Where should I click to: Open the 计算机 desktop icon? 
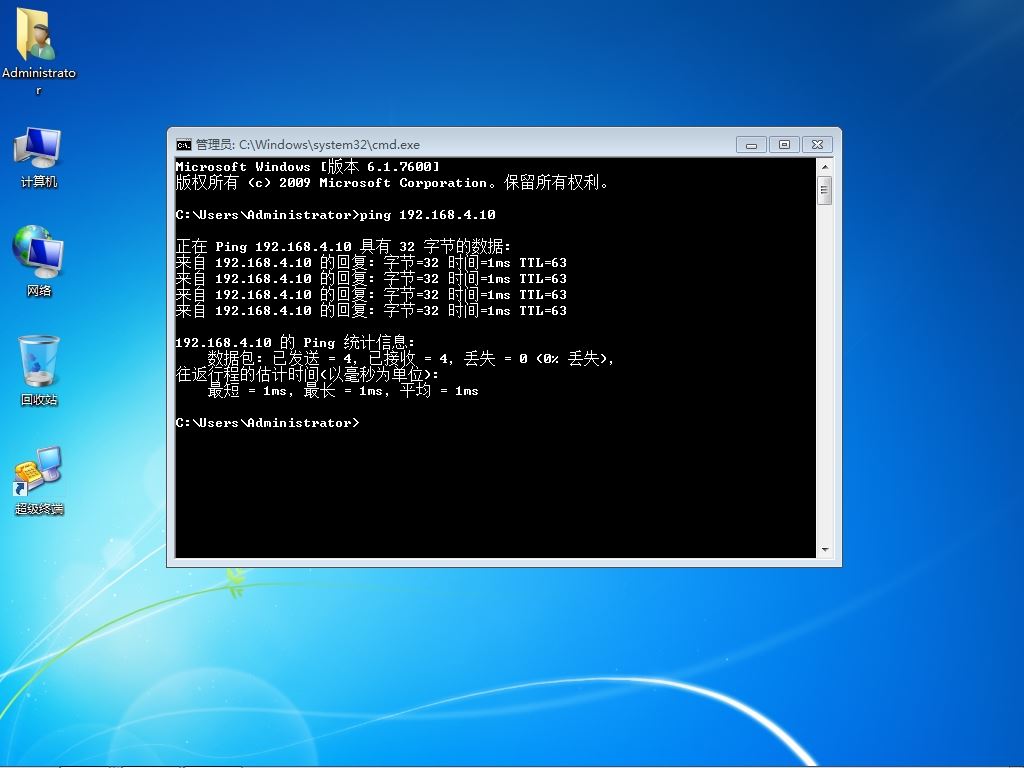tap(38, 157)
